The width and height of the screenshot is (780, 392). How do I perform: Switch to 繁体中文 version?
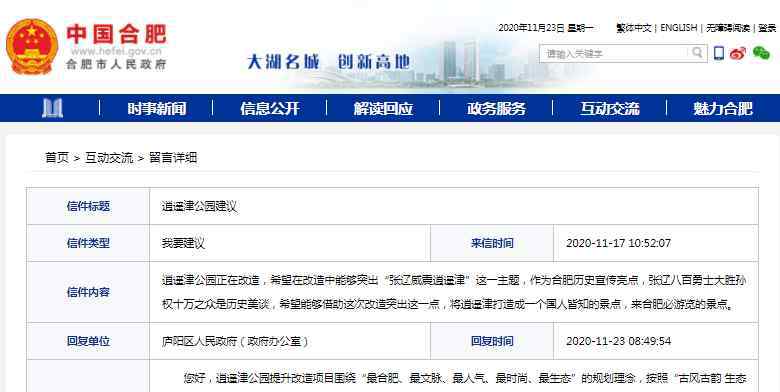click(x=634, y=28)
